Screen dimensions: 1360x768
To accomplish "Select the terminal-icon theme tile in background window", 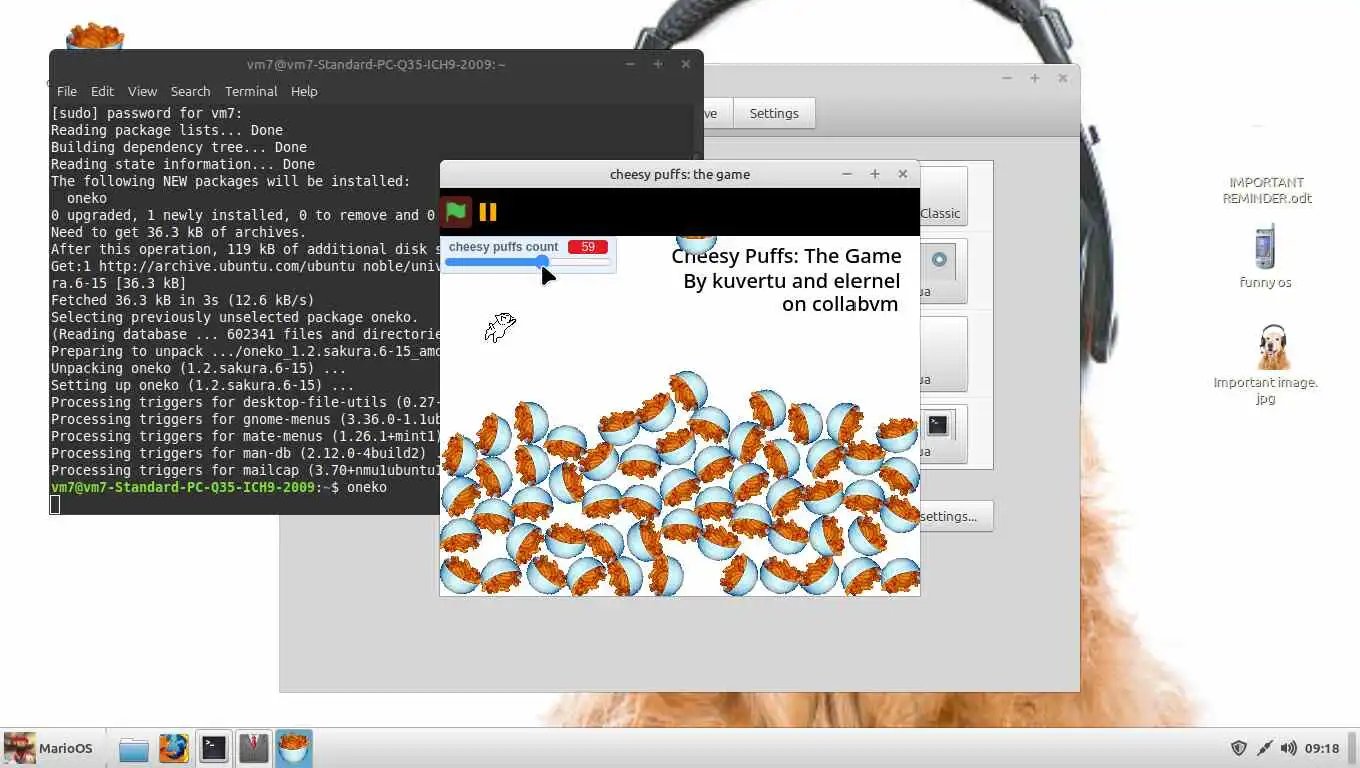I will 942,436.
